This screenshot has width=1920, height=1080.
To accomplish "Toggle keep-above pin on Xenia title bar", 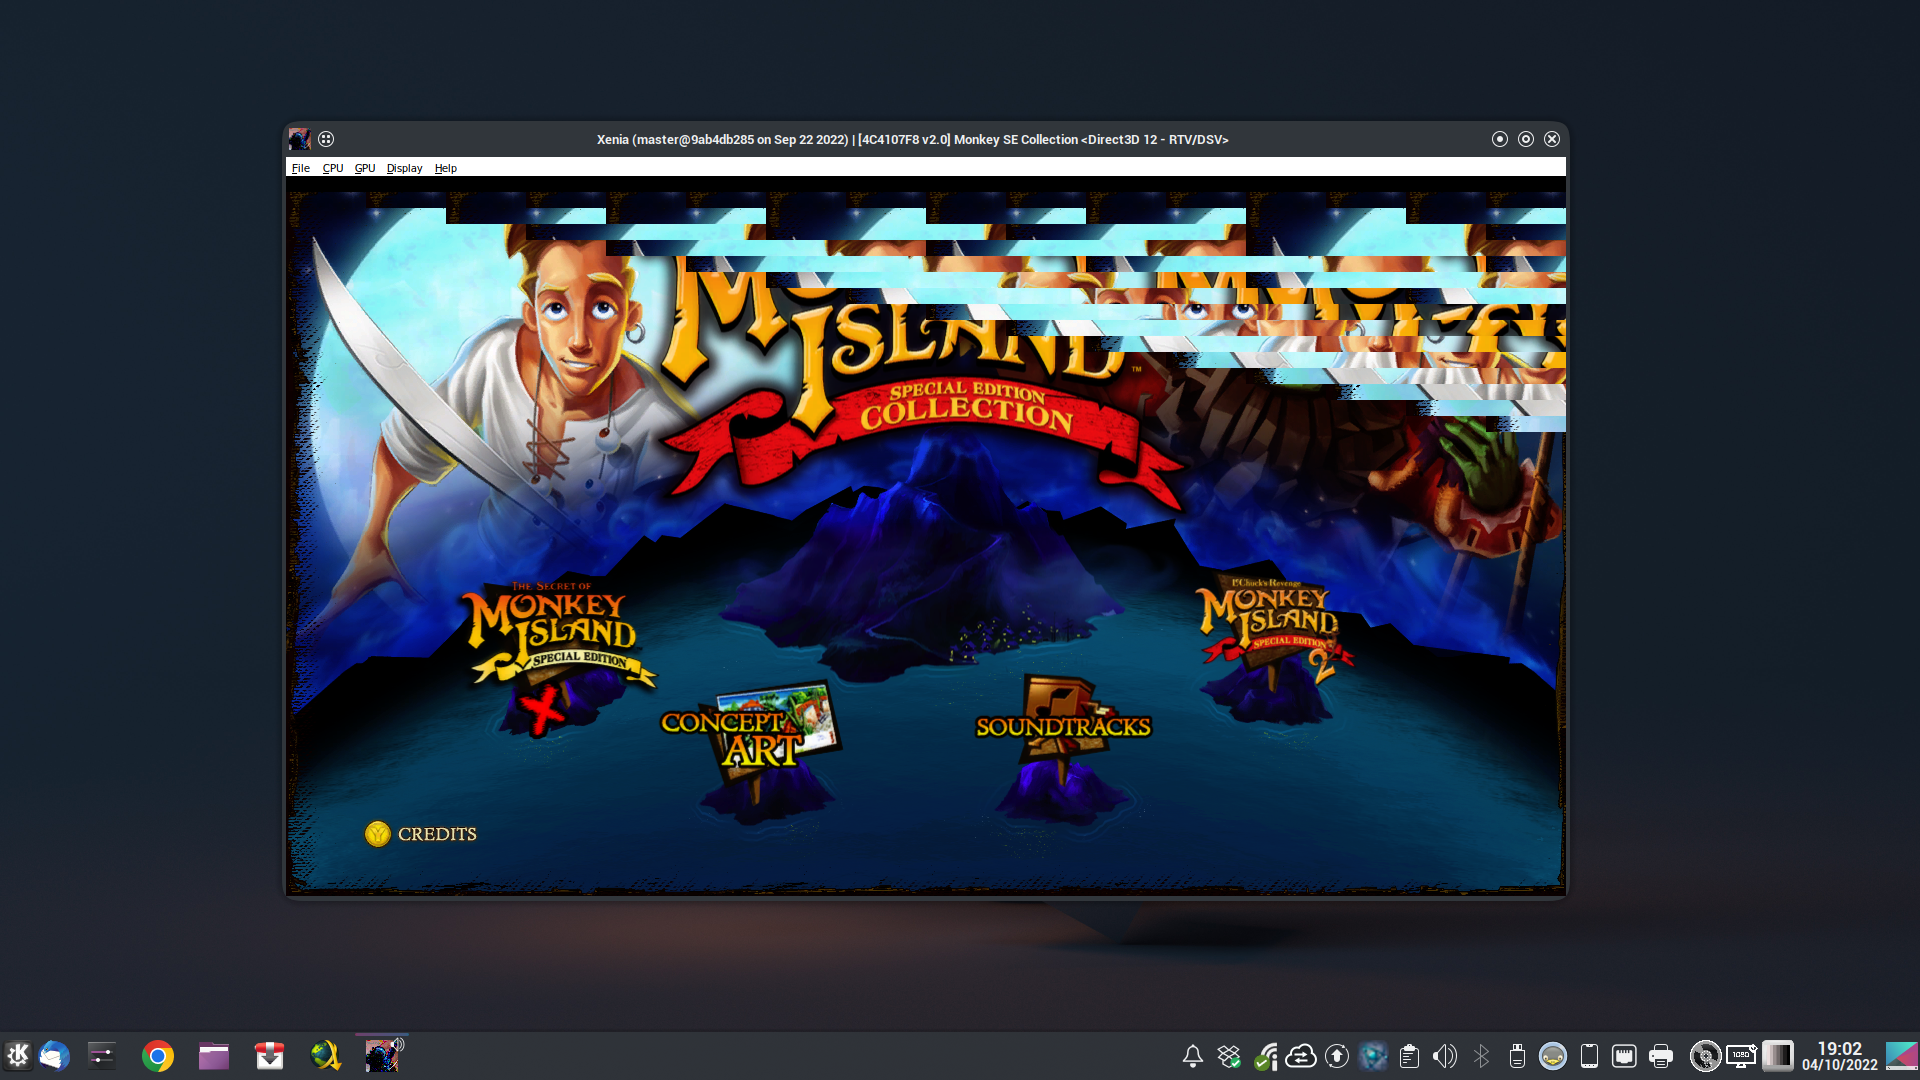I will (x=326, y=139).
